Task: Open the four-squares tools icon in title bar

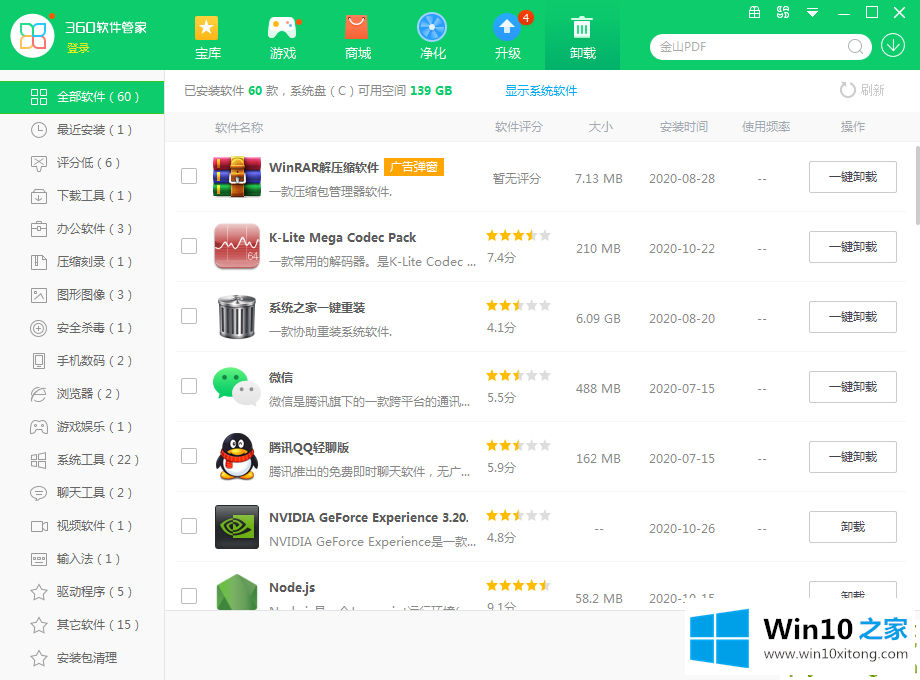Action: [x=783, y=12]
